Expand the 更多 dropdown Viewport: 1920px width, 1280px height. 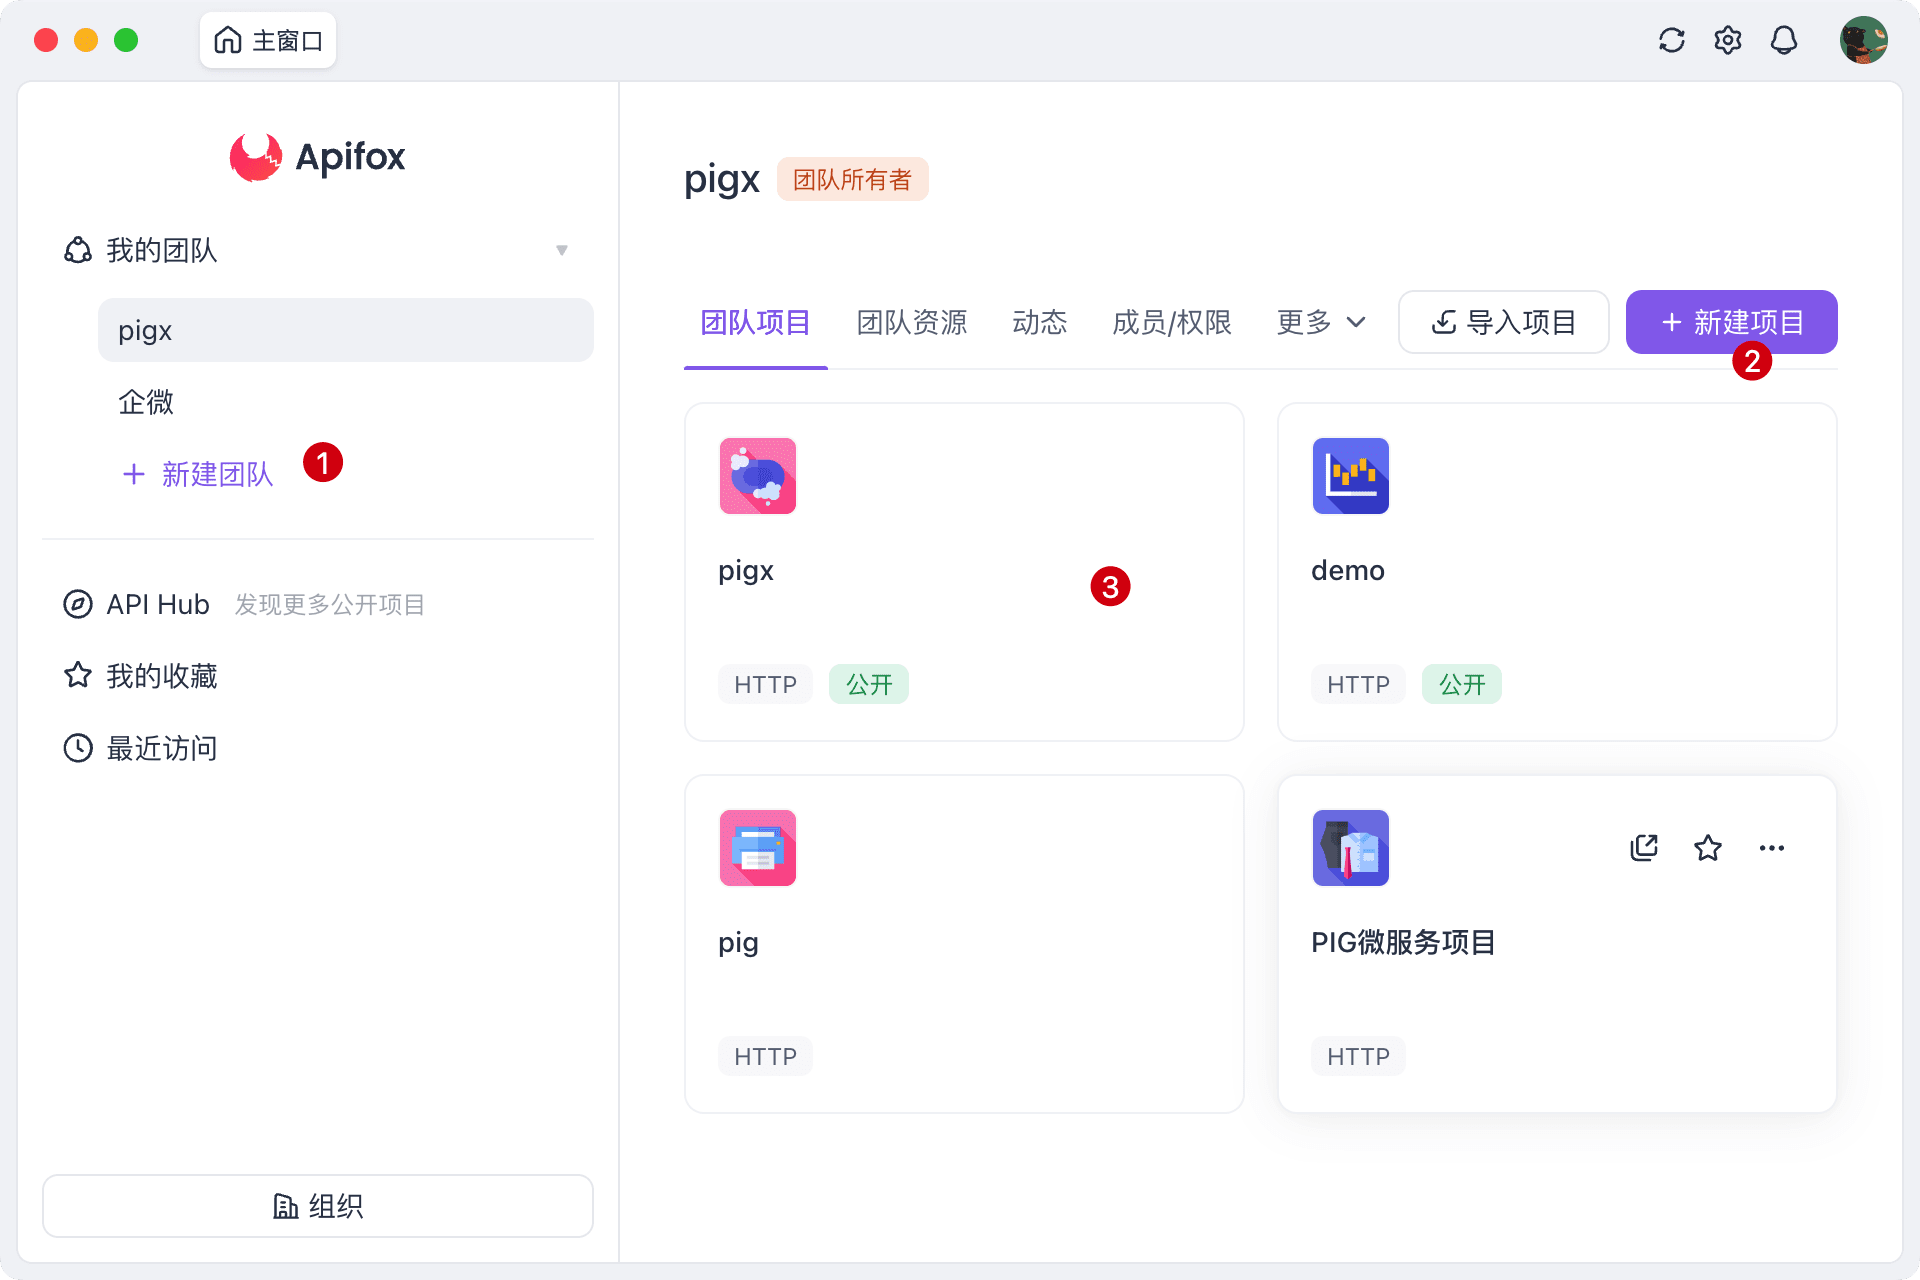(1321, 322)
